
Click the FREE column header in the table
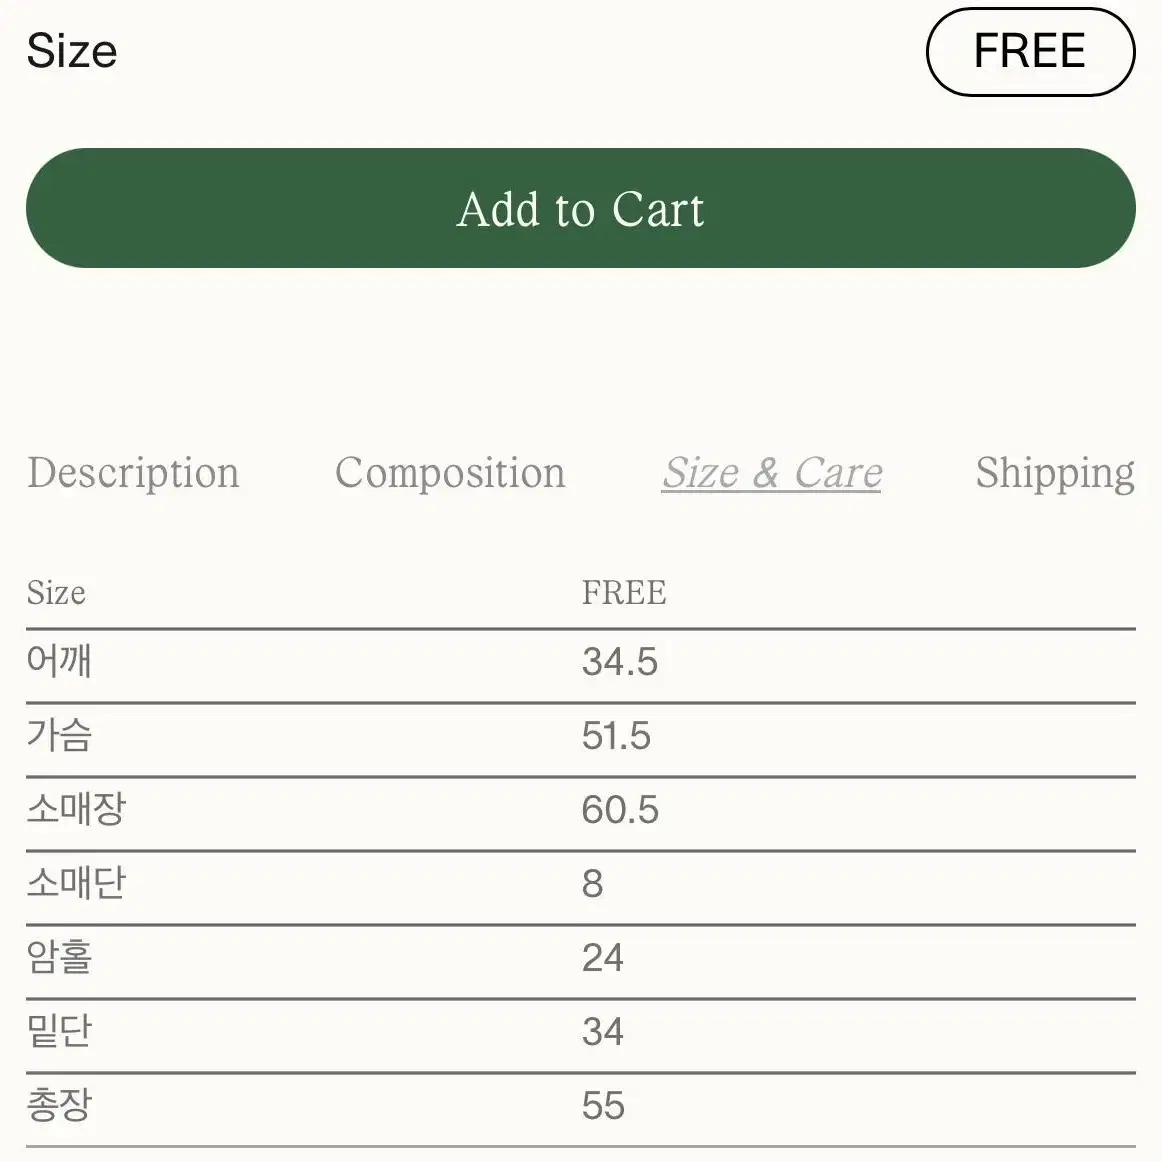pos(624,593)
